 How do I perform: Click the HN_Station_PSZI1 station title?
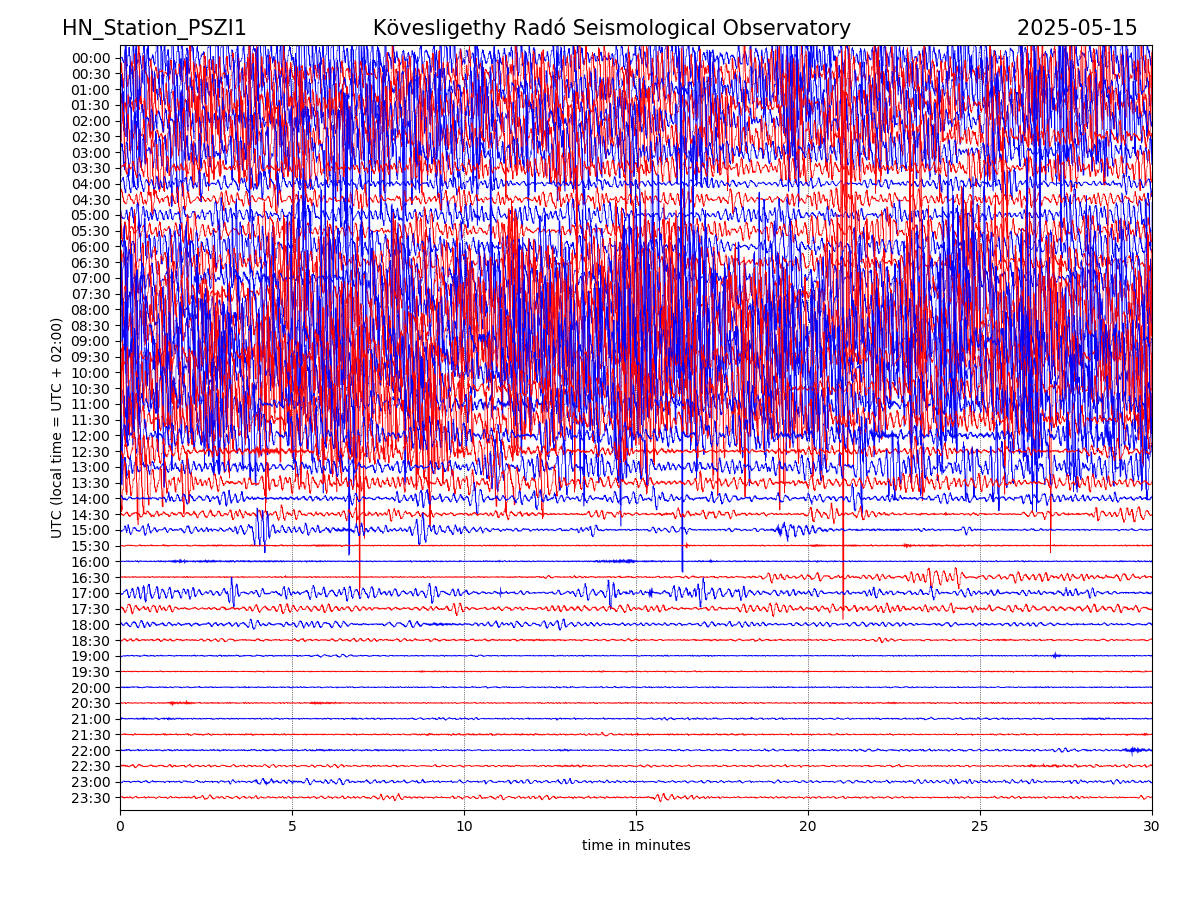pyautogui.click(x=154, y=28)
